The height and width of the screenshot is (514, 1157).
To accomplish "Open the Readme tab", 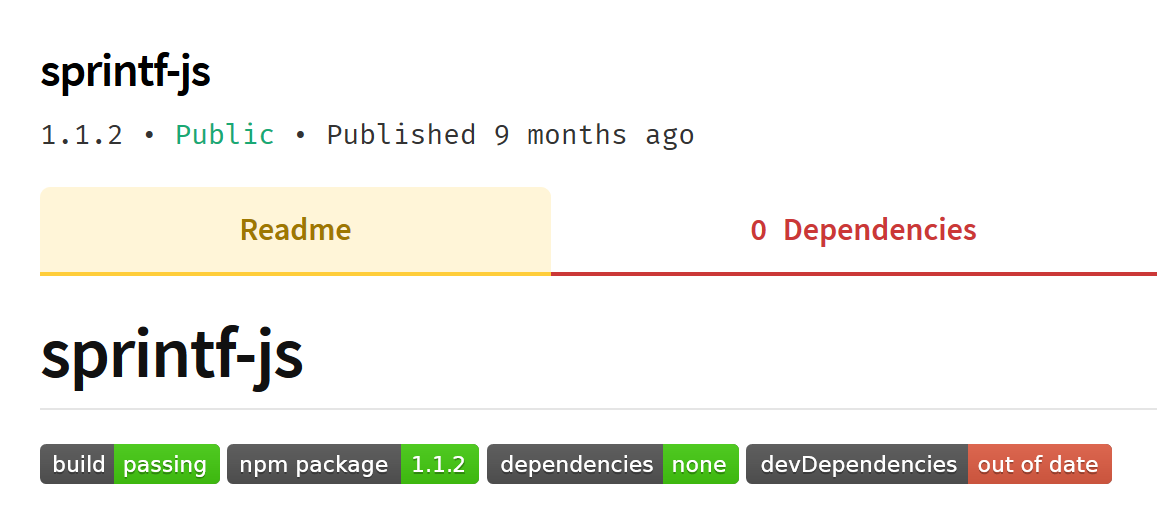I will (x=295, y=230).
